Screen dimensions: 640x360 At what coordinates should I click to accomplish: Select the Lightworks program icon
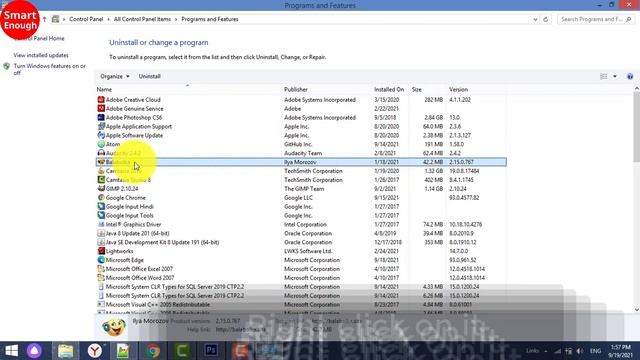pyautogui.click(x=101, y=251)
